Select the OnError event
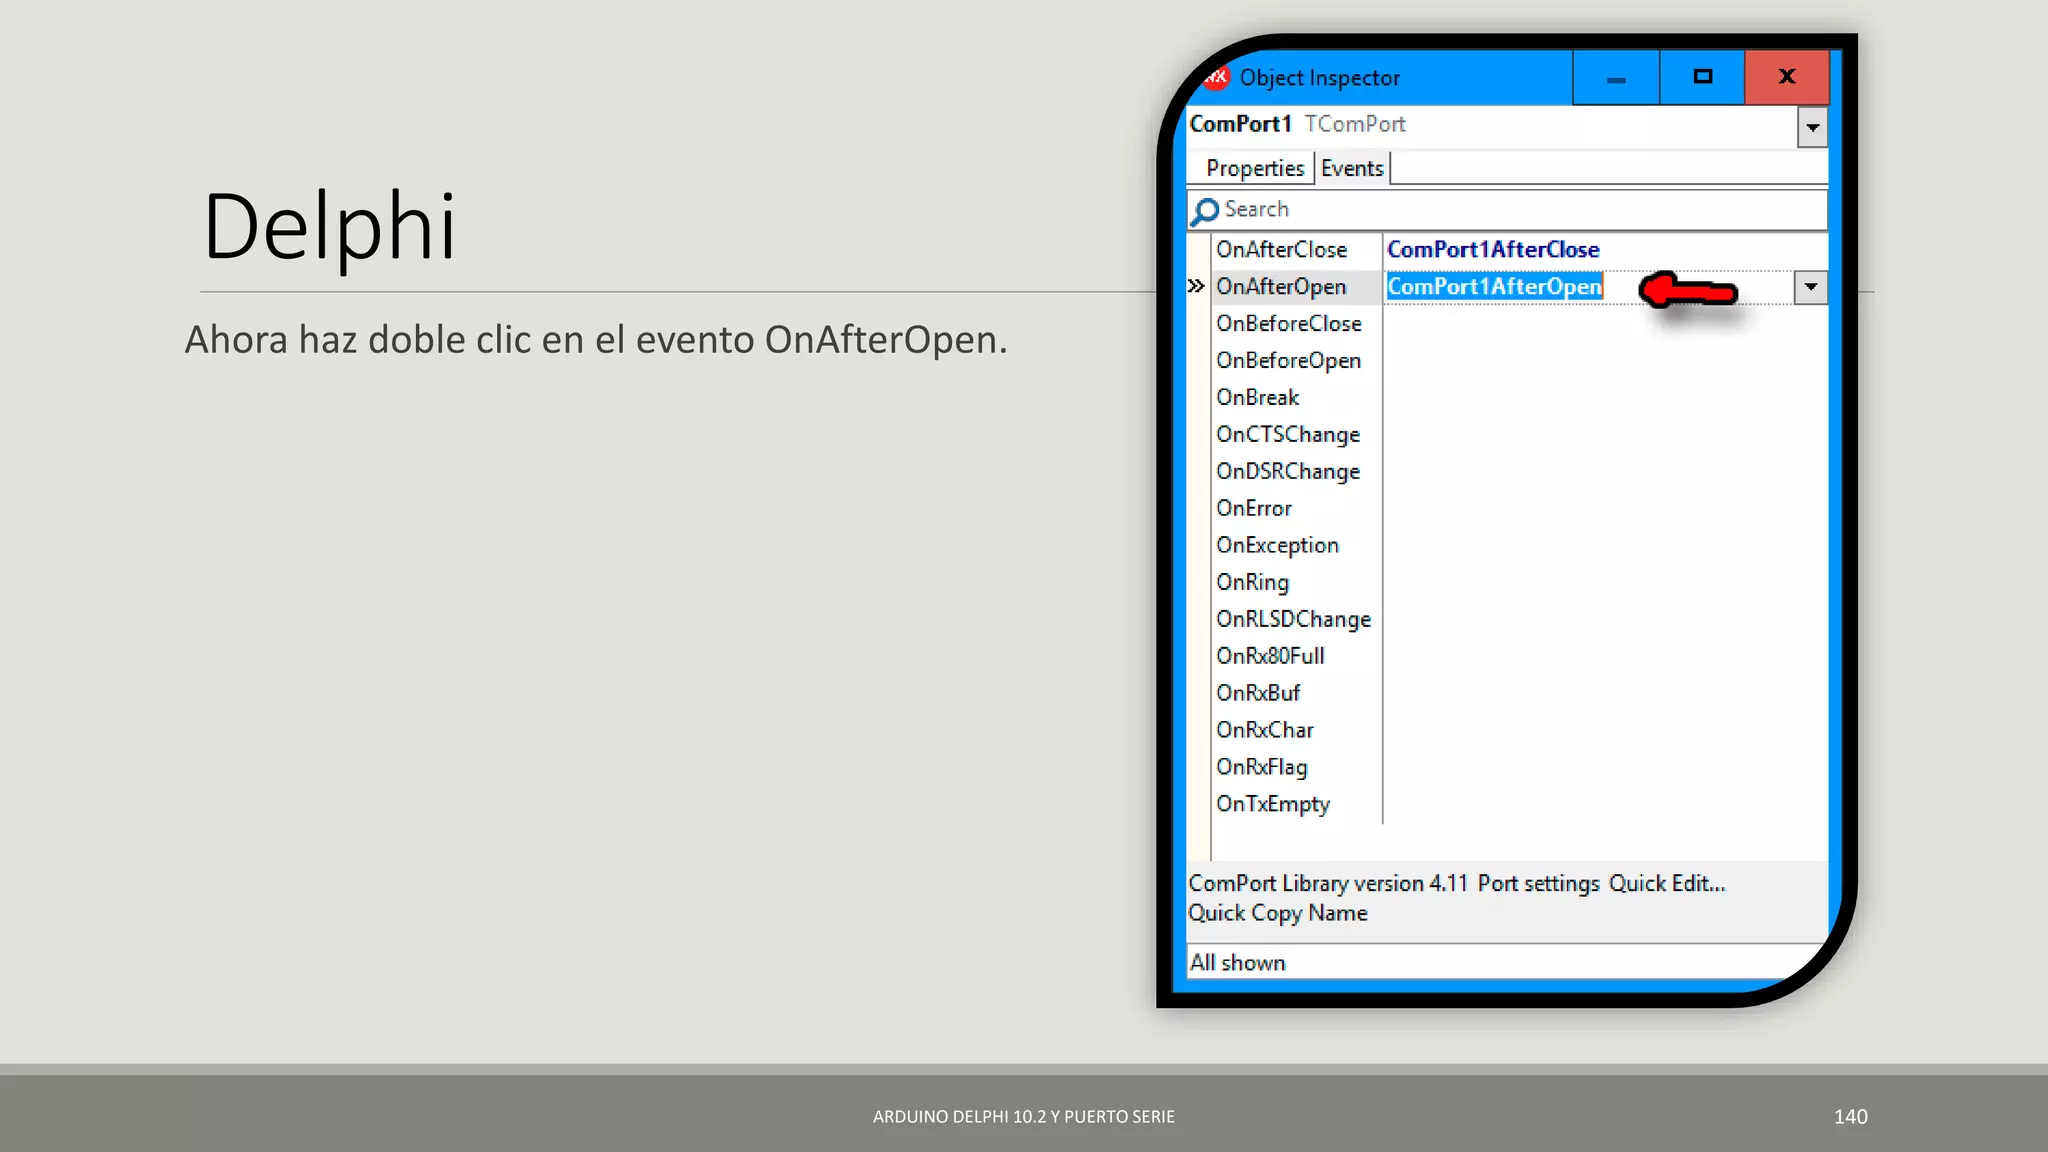Viewport: 2048px width, 1152px height. pos(1254,508)
